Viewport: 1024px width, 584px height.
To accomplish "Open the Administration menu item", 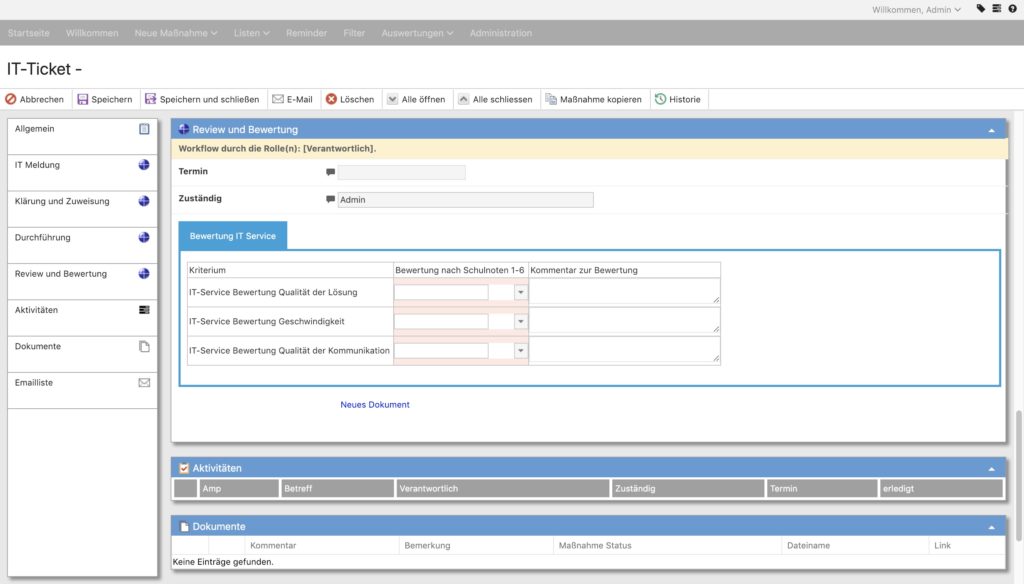I will click(x=501, y=33).
